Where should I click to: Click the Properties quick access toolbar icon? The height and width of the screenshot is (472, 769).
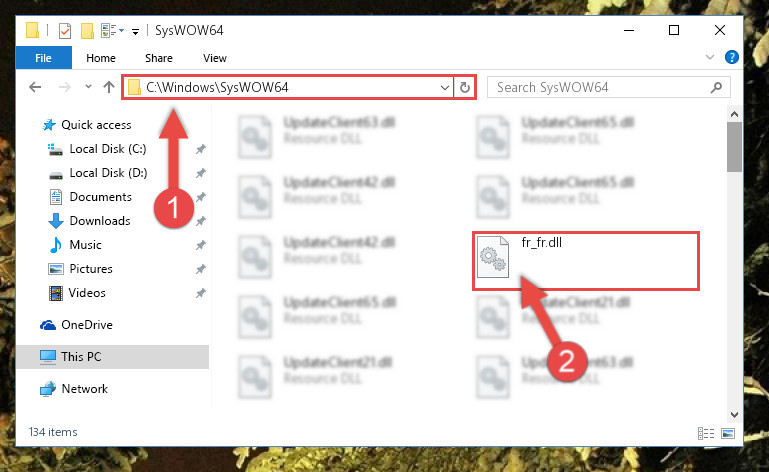coord(65,30)
